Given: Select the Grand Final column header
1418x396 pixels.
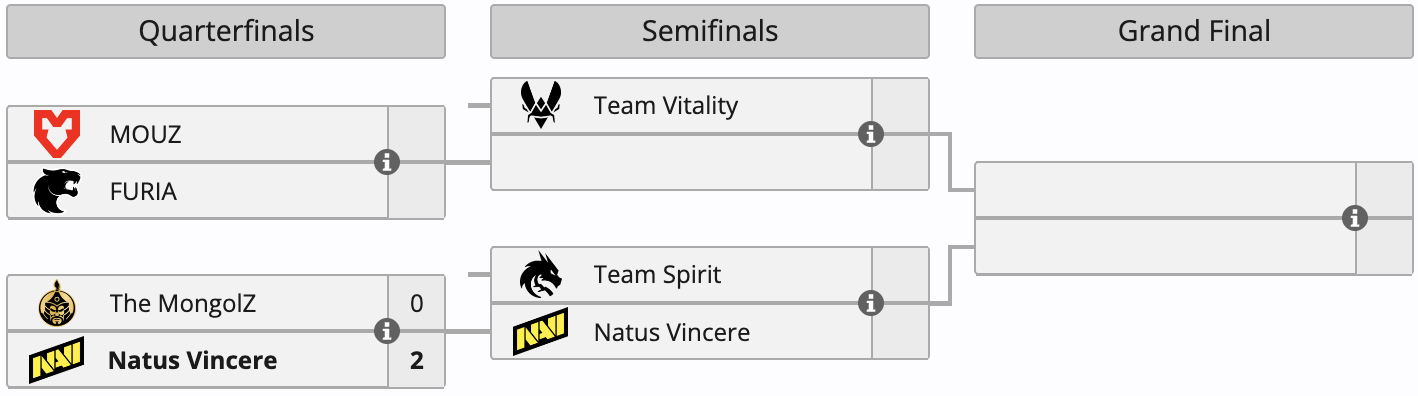Looking at the screenshot, I should coord(1194,31).
